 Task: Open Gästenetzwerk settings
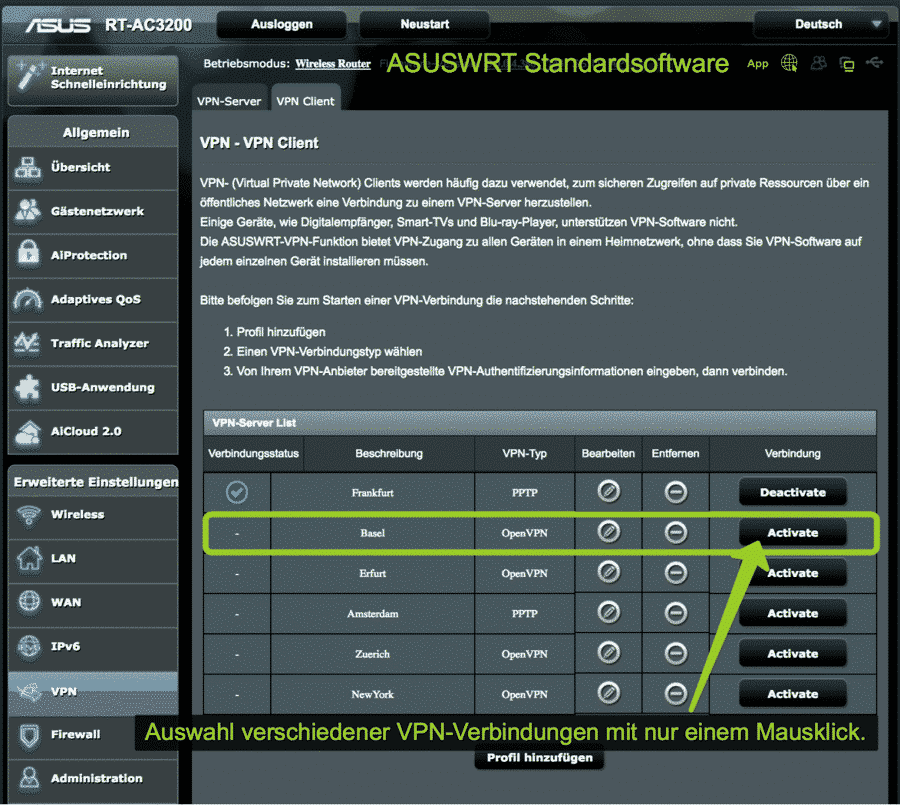pos(93,211)
